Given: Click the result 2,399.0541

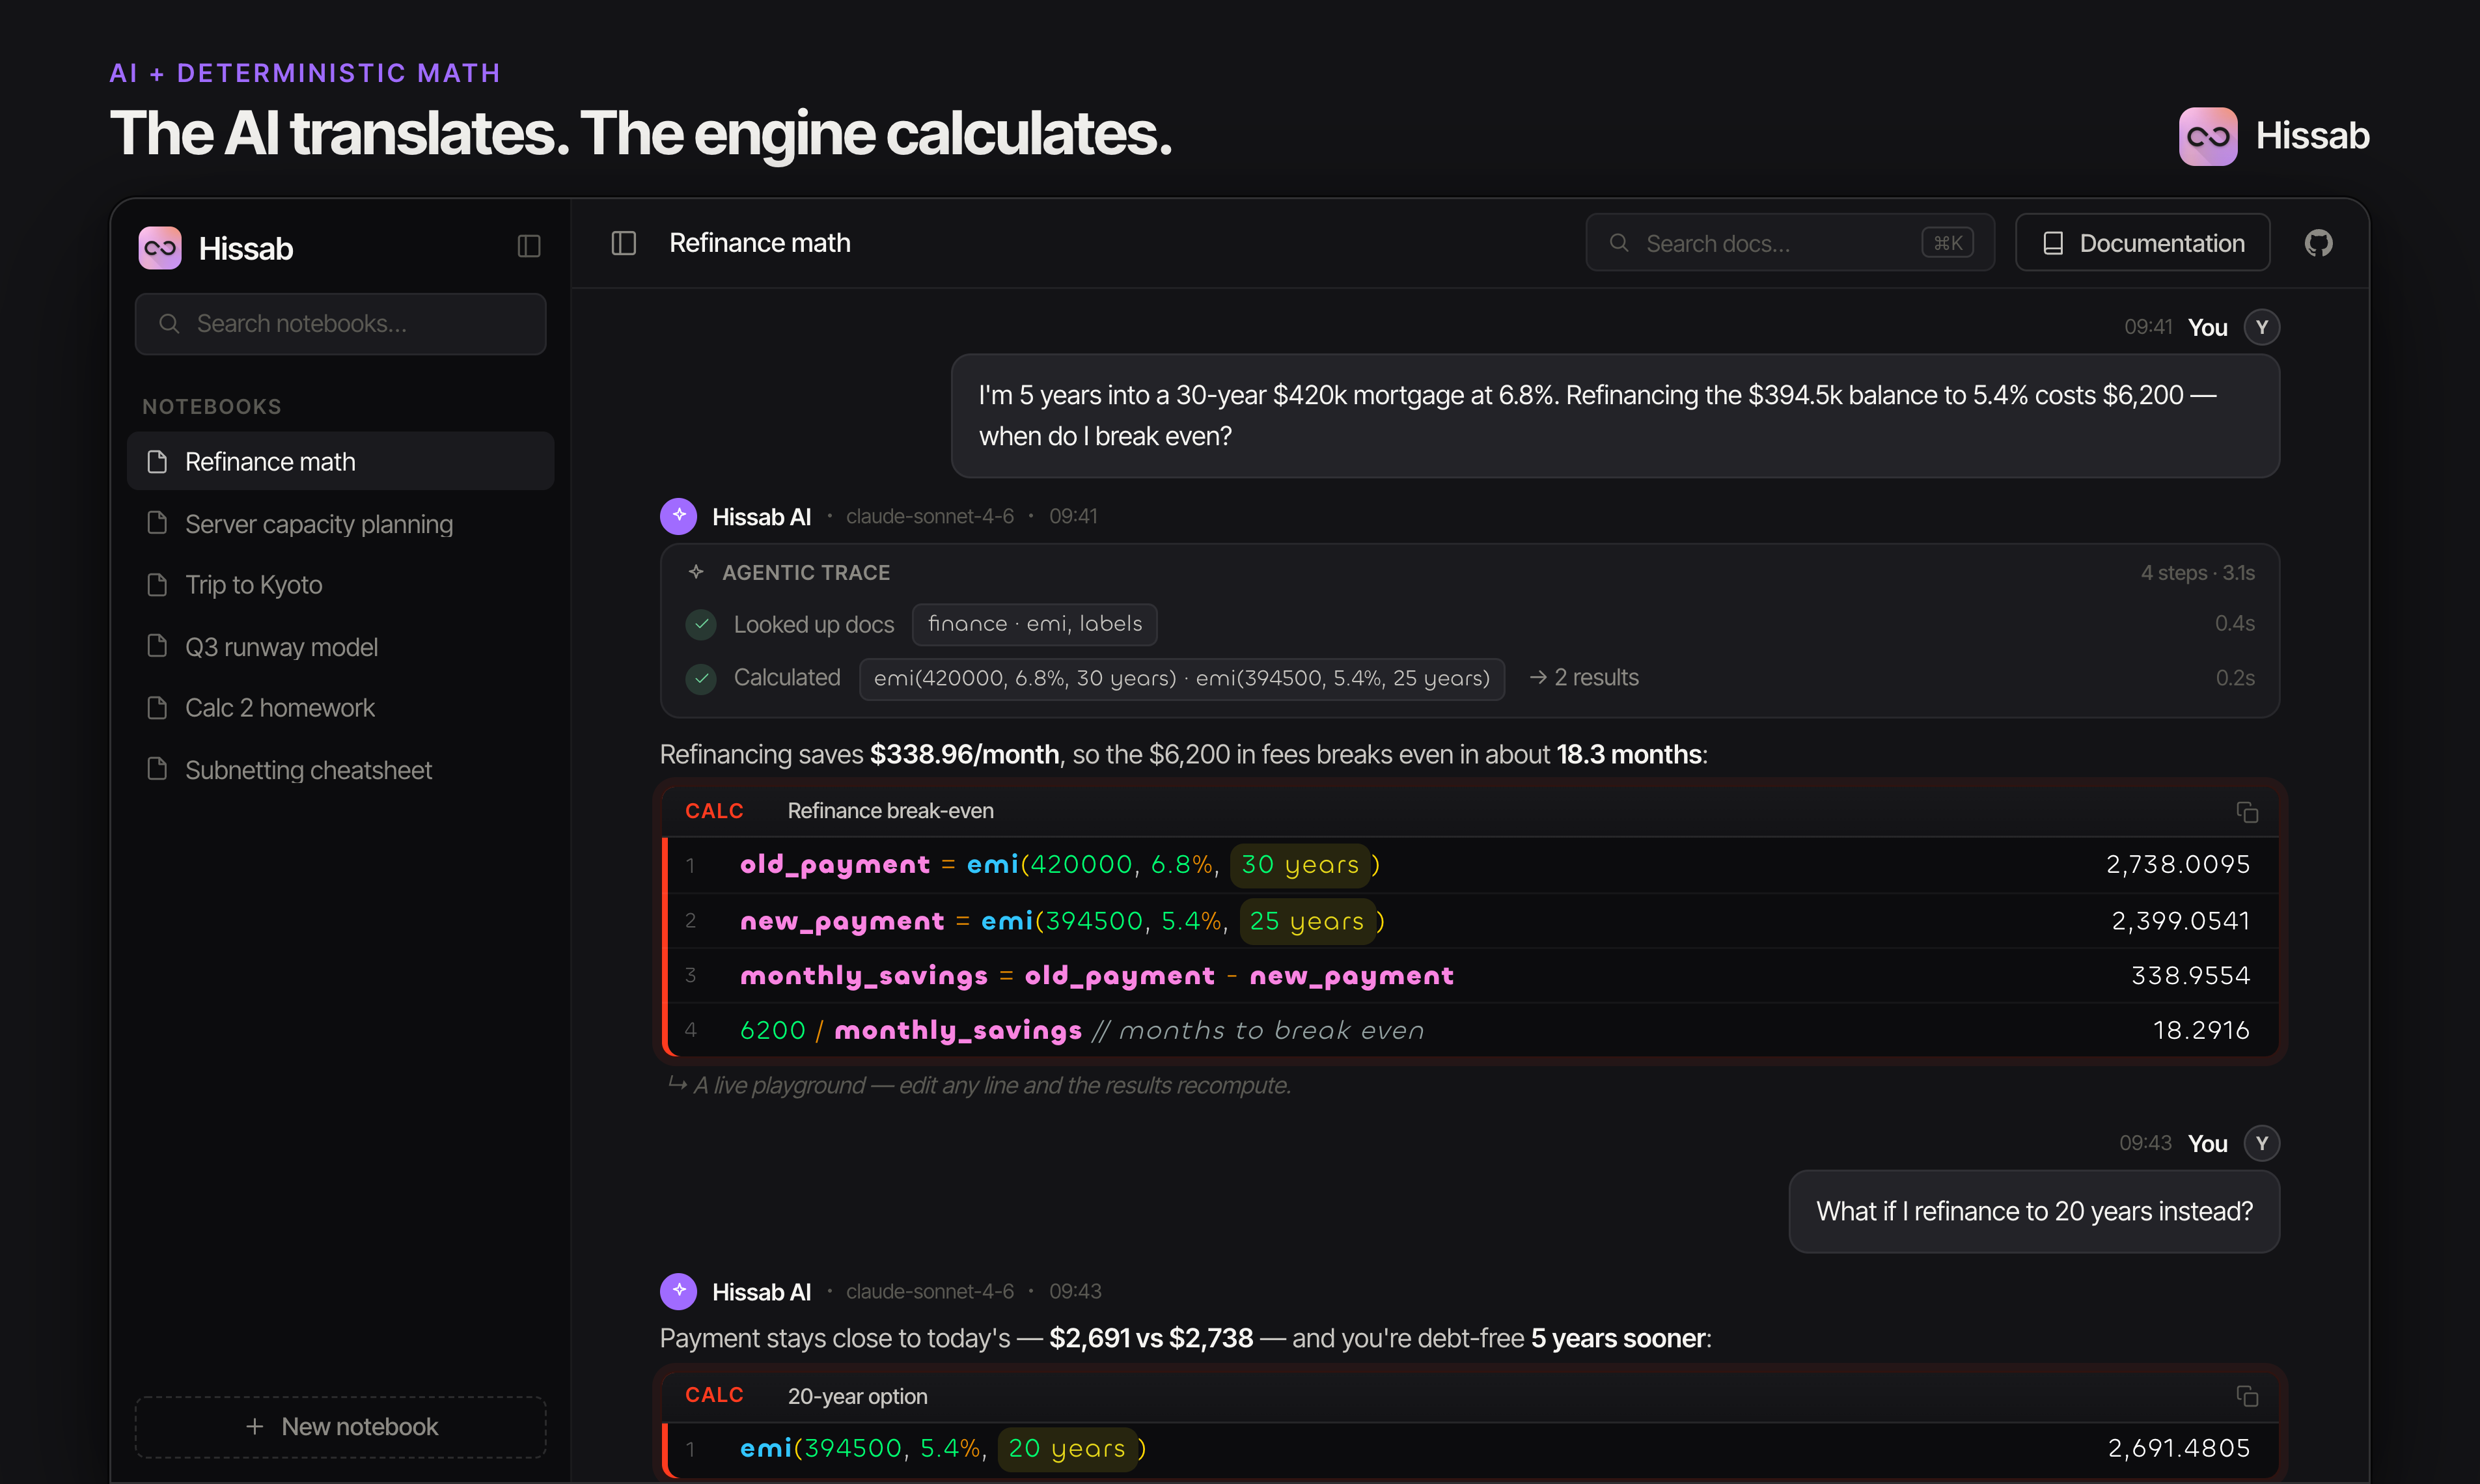Looking at the screenshot, I should (2181, 921).
